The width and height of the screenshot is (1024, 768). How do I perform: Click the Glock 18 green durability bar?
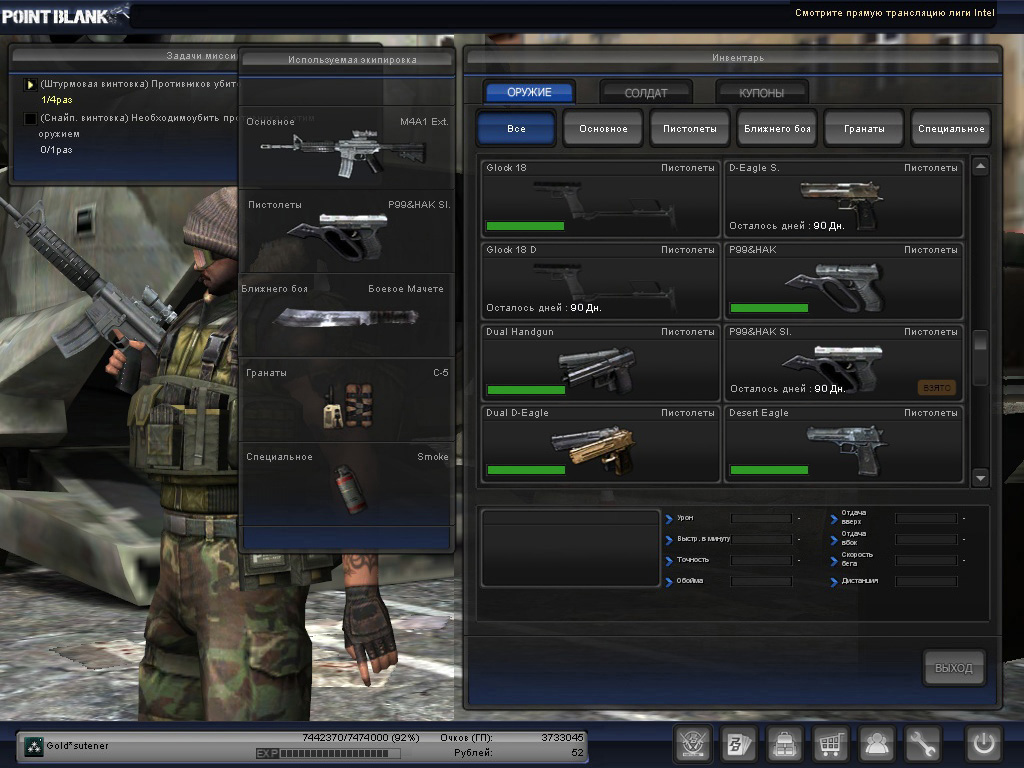pyautogui.click(x=525, y=226)
